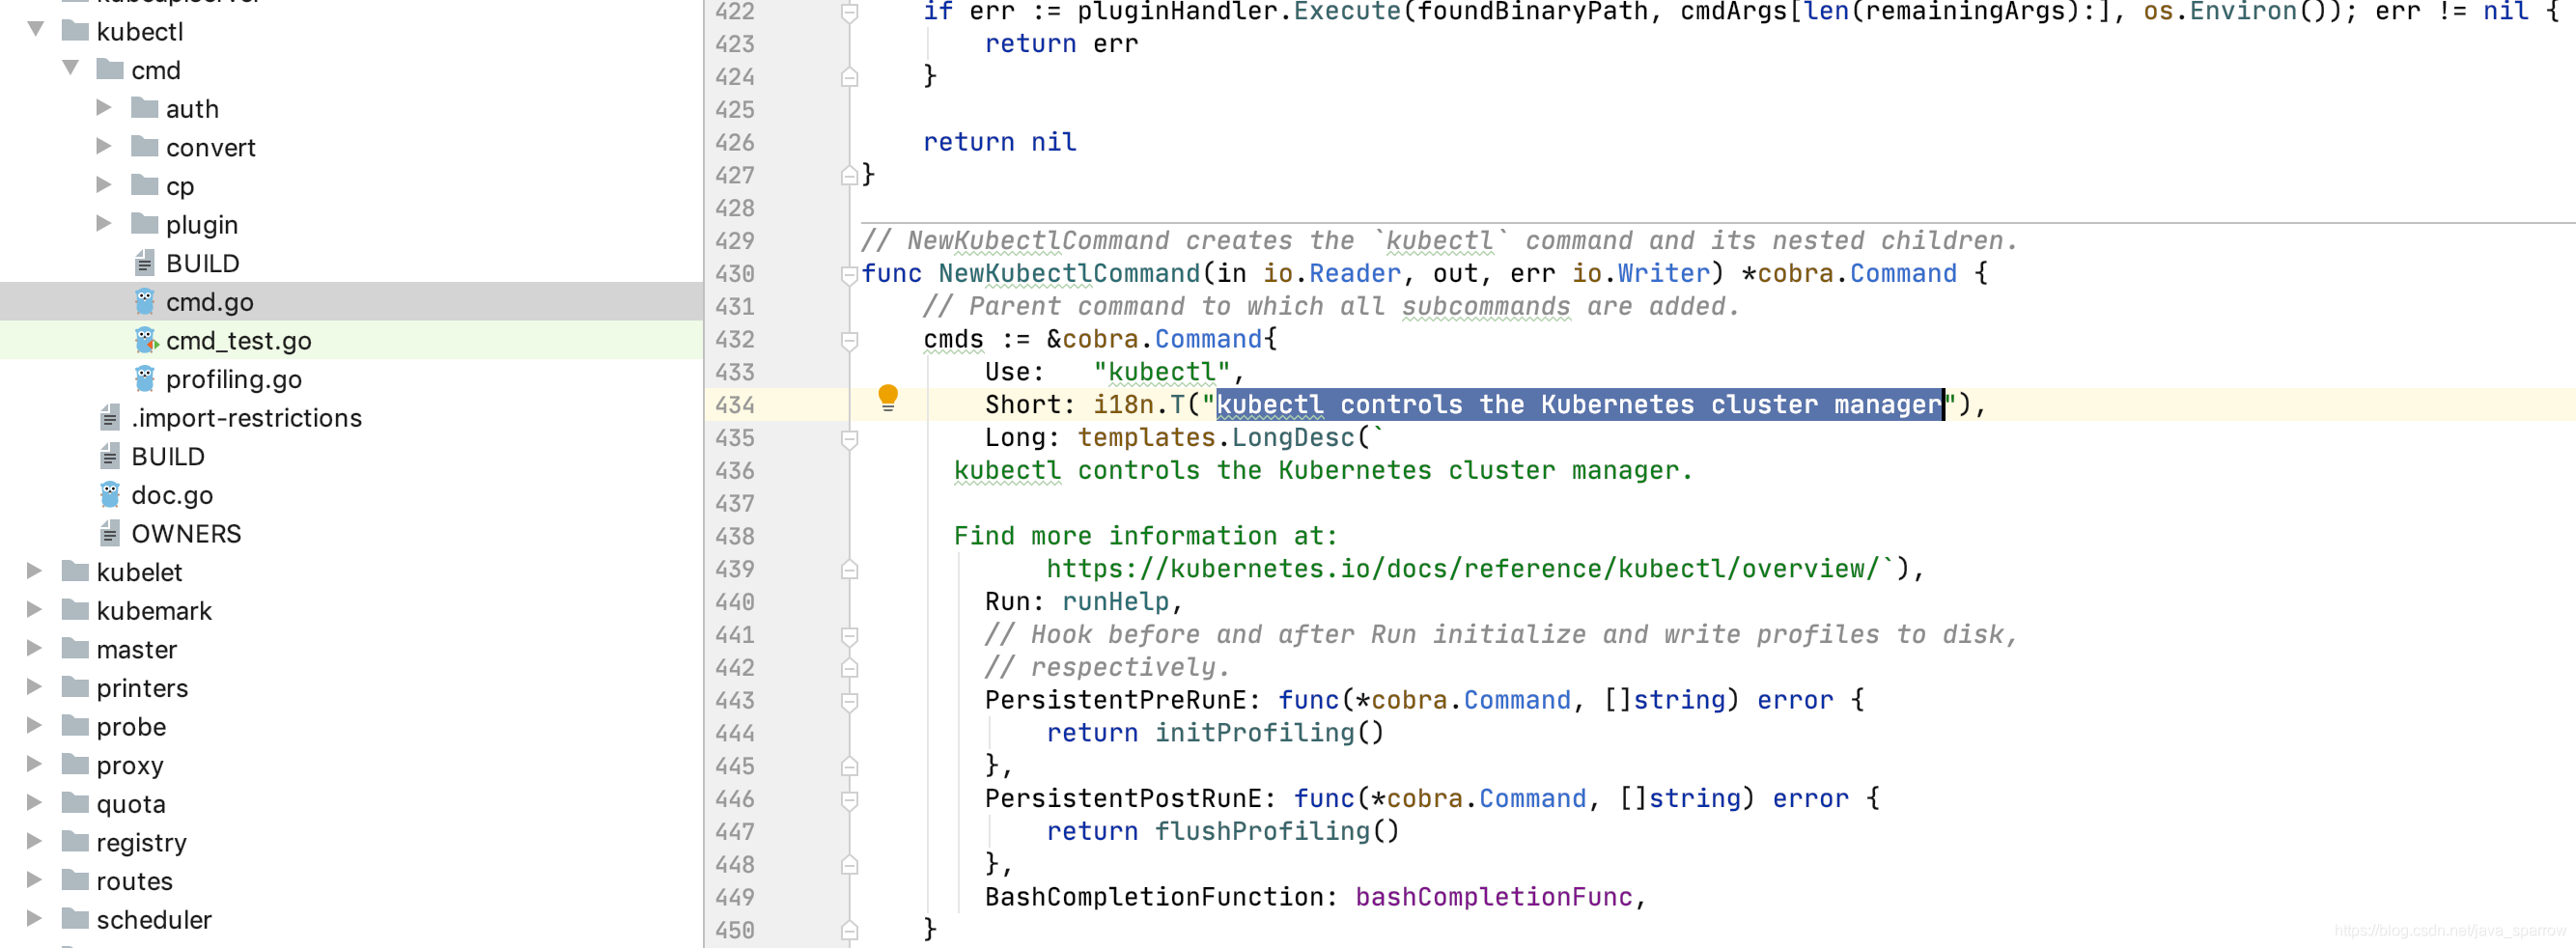
Task: Expand the proxy folder
Action: [x=34, y=764]
